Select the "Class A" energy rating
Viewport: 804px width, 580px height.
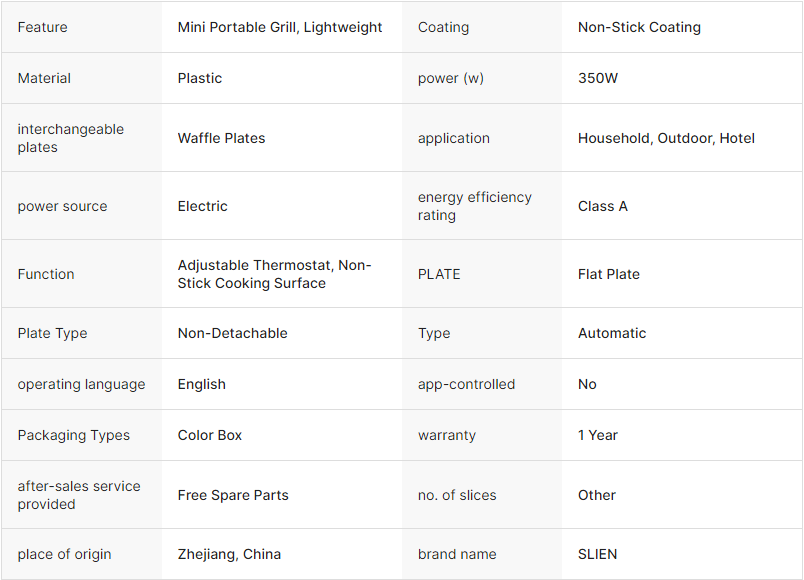pyautogui.click(x=603, y=206)
